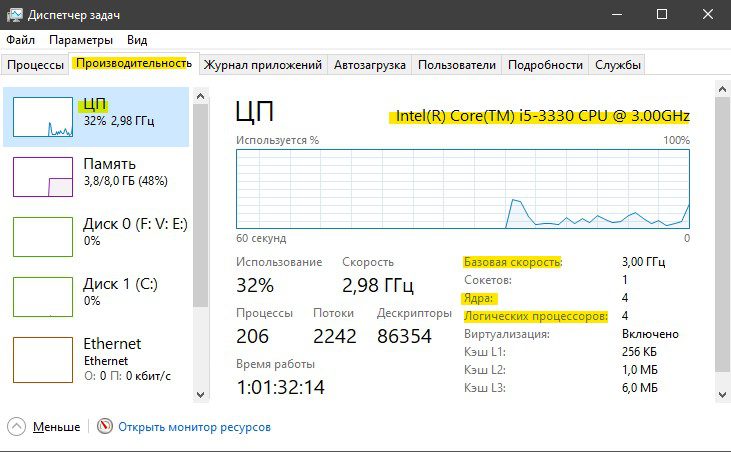Image resolution: width=731 pixels, height=452 pixels.
Task: Click the down arrow of the right pane scrollbar
Action: click(722, 395)
